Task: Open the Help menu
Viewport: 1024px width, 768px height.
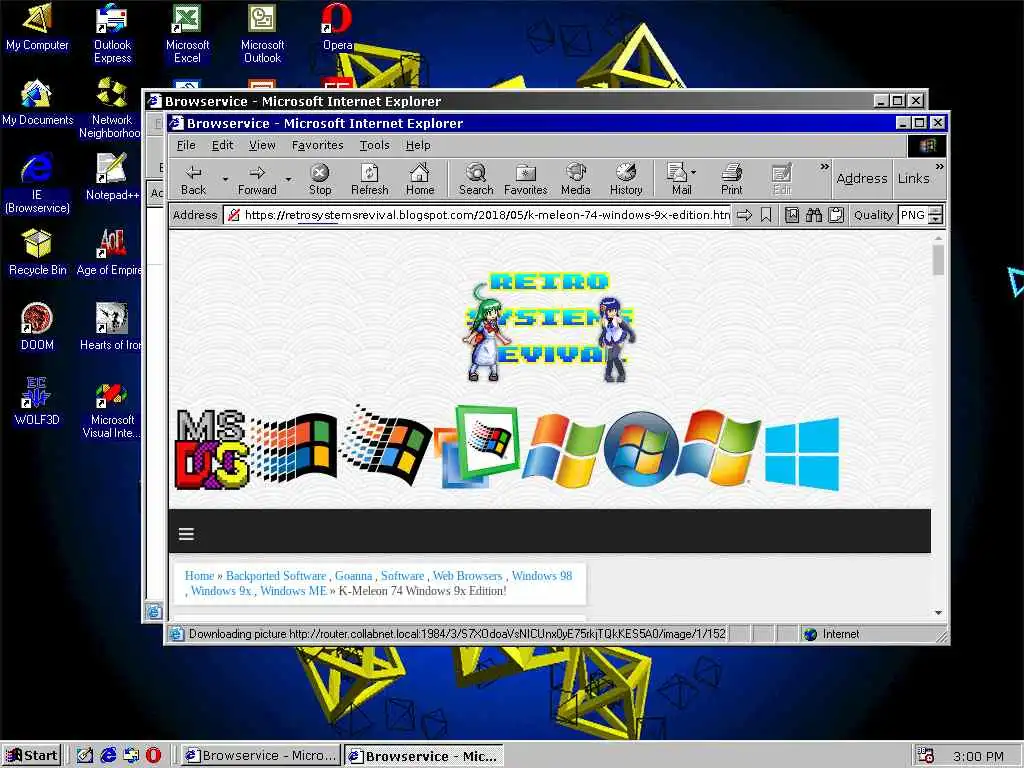Action: (x=418, y=145)
